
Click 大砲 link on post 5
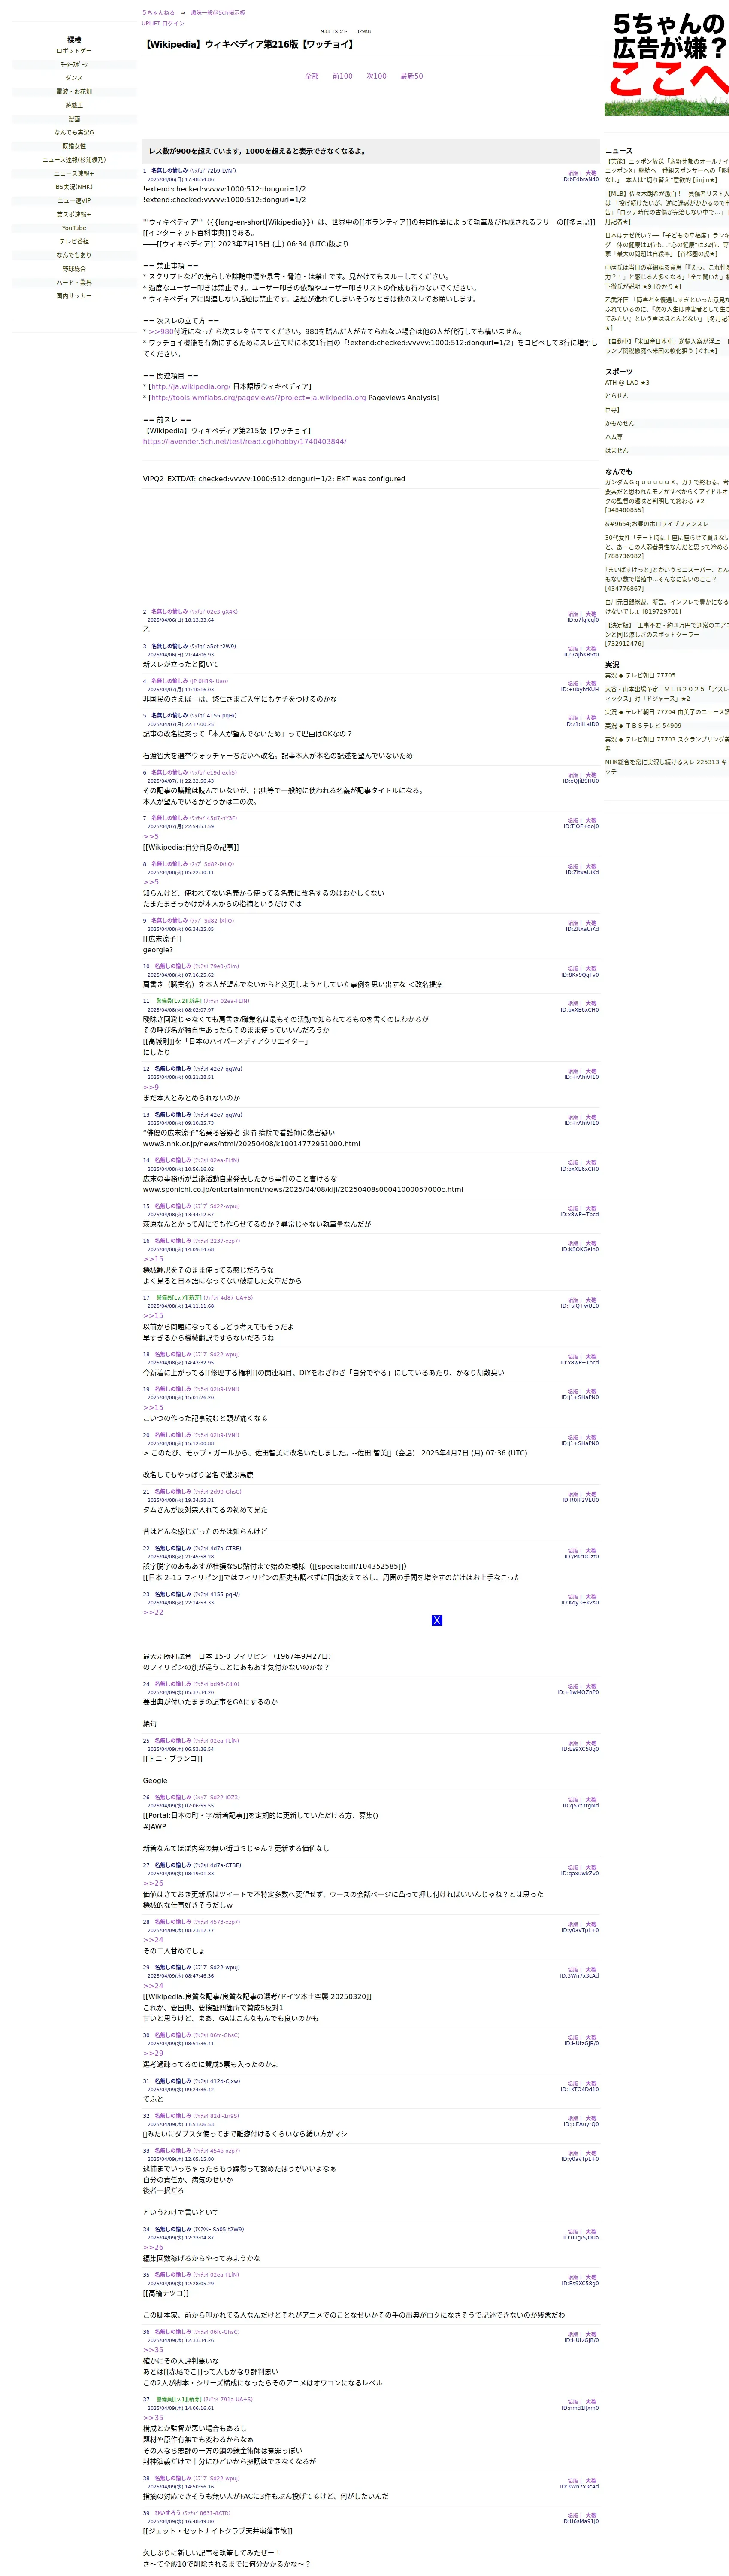591,718
